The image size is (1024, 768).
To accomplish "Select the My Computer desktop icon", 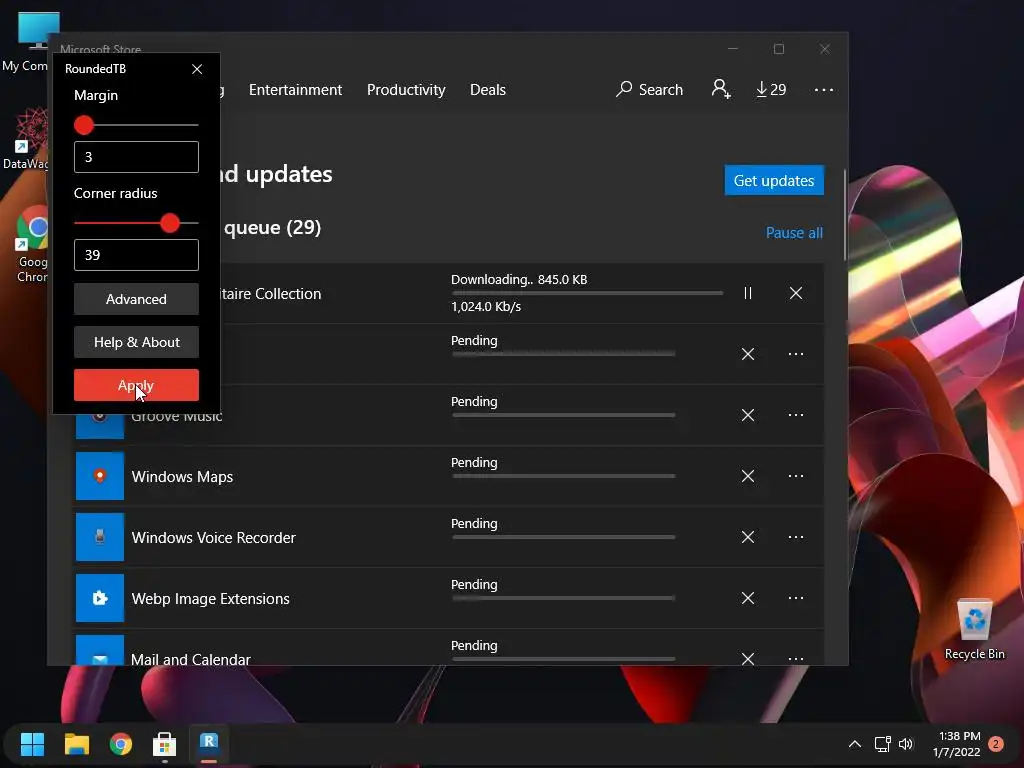I will 26,42.
